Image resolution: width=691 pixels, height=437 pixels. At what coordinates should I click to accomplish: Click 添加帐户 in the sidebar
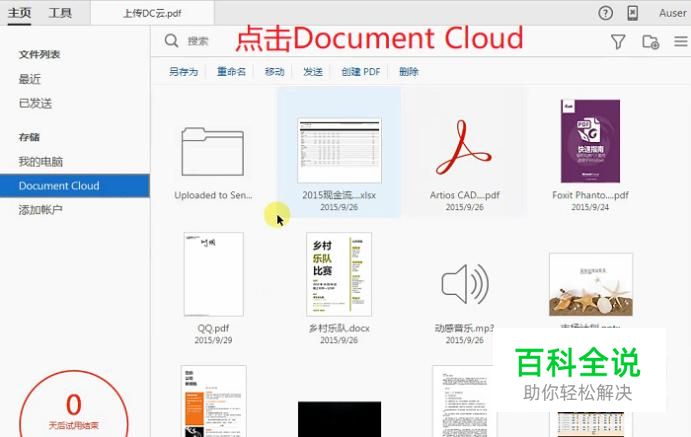click(41, 210)
